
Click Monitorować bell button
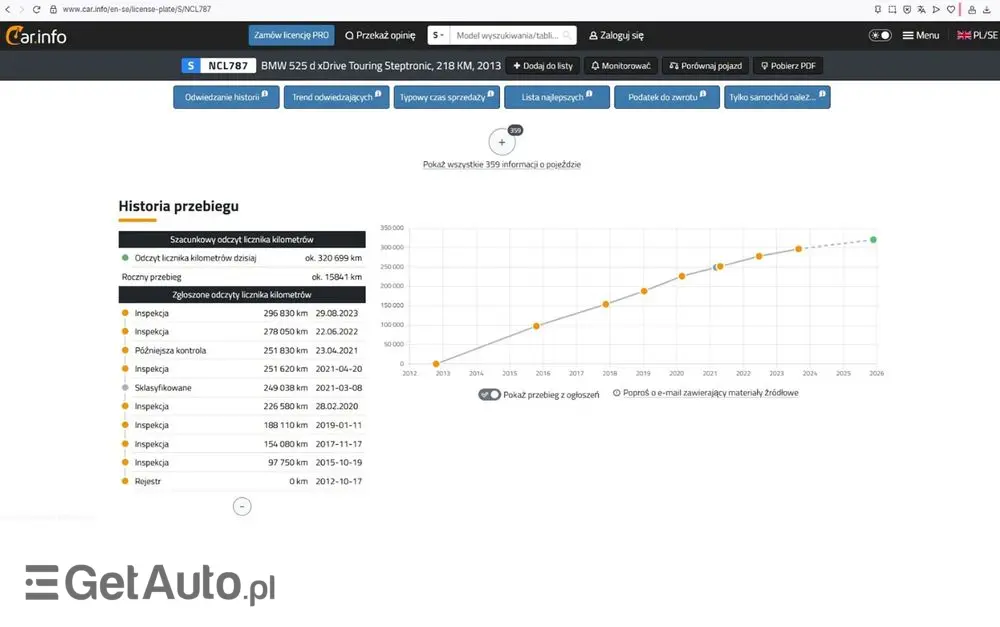[621, 66]
